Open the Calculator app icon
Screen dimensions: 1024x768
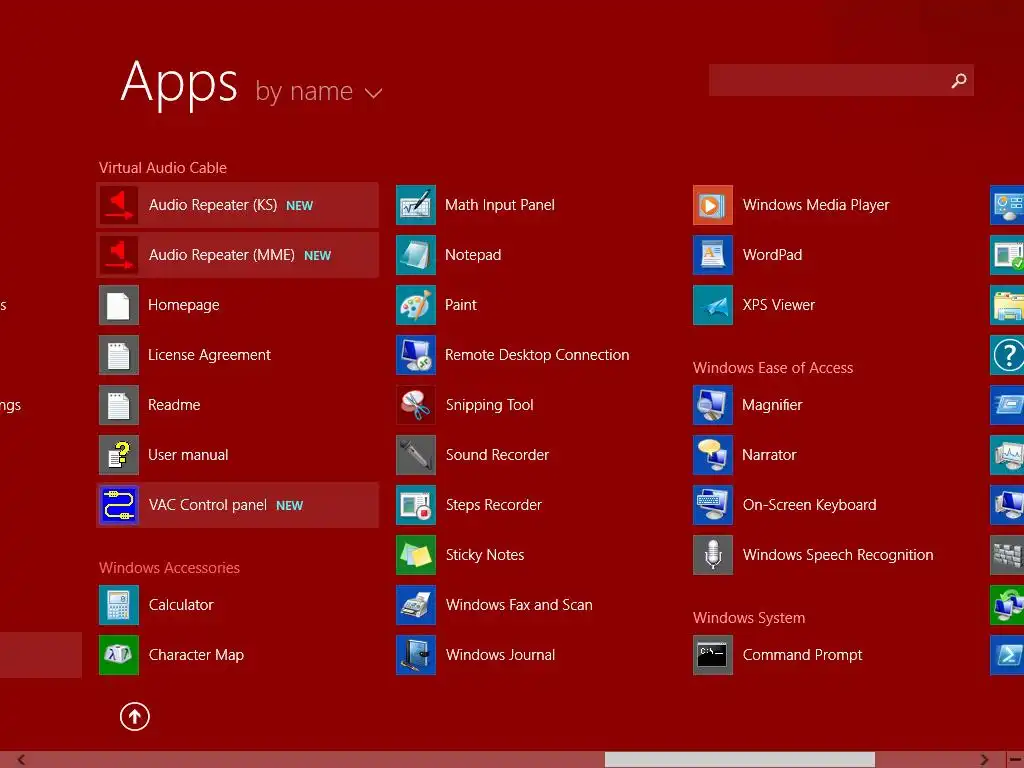[x=119, y=605]
